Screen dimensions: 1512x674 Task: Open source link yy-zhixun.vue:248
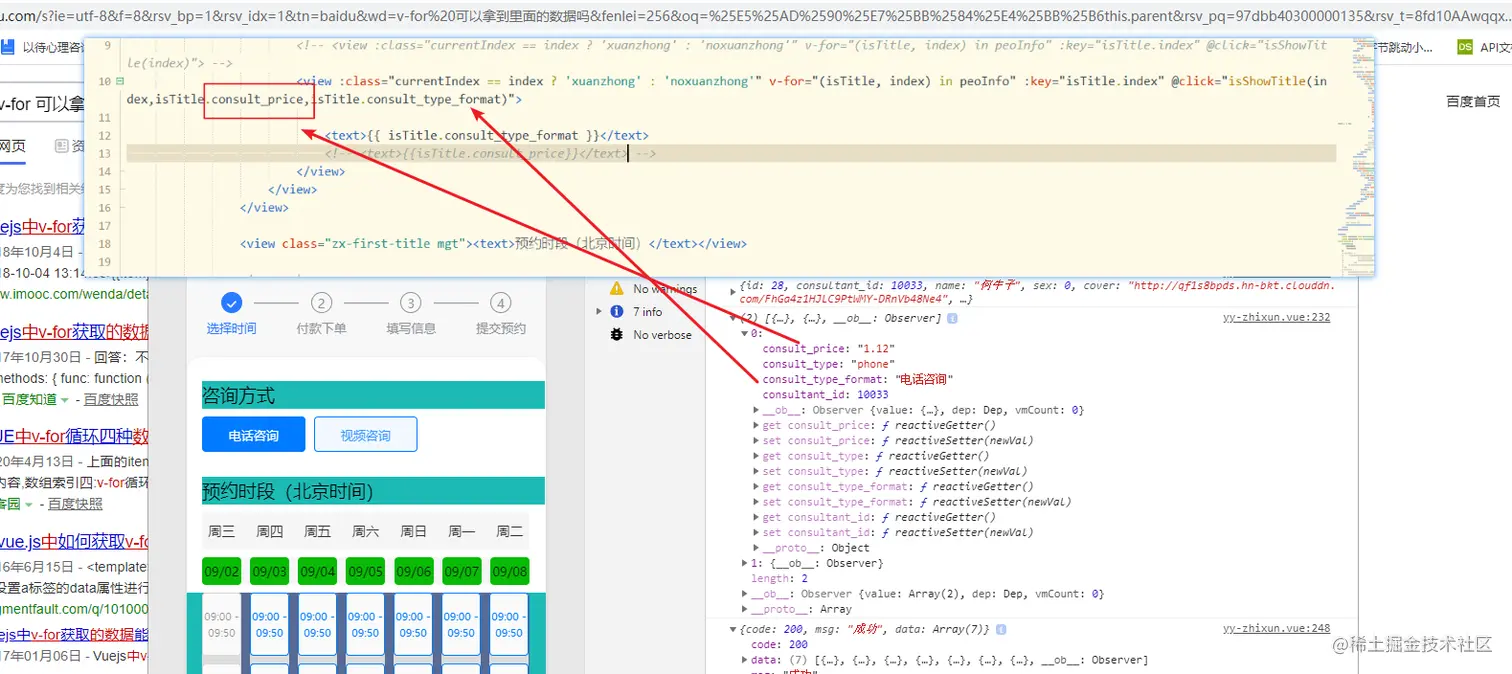[x=1276, y=629]
